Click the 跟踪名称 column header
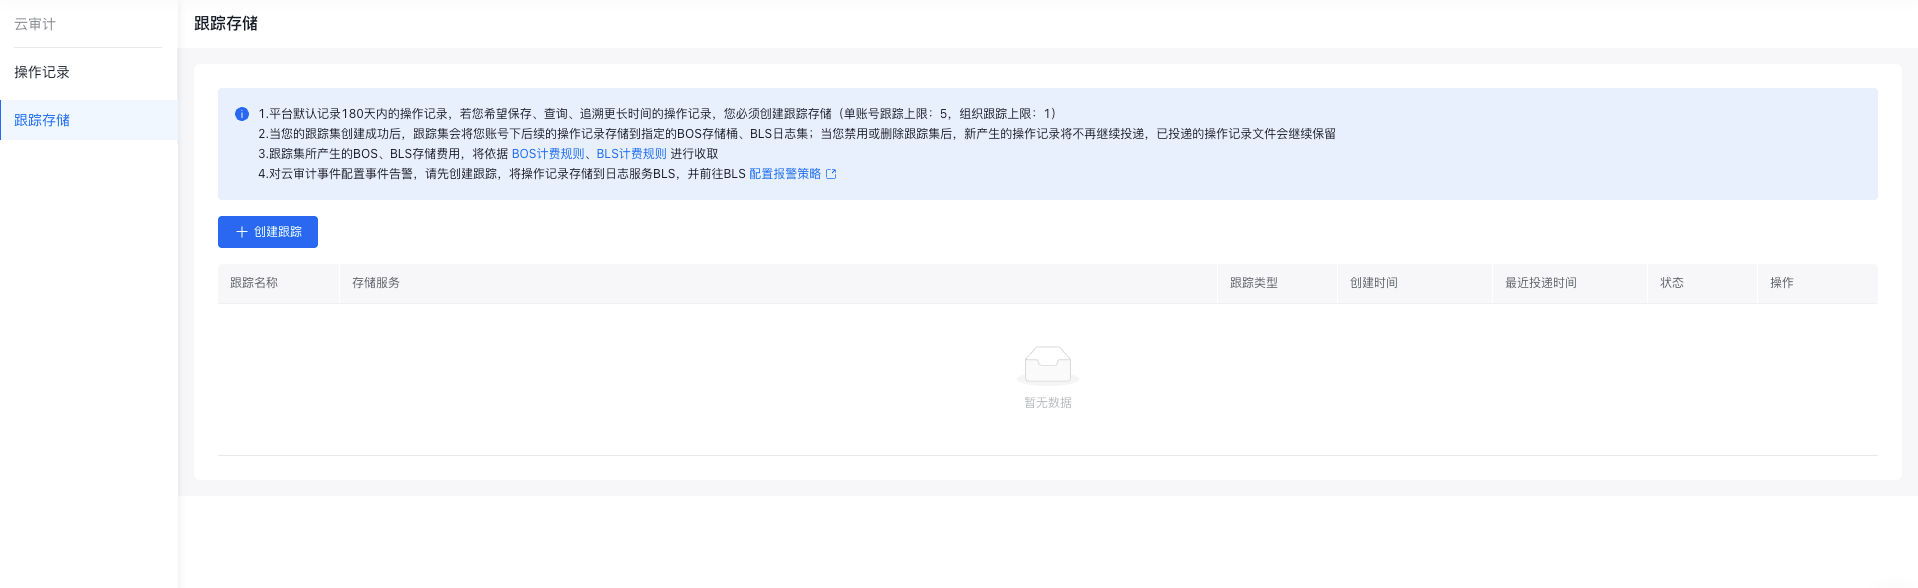This screenshot has height=588, width=1918. click(x=254, y=283)
